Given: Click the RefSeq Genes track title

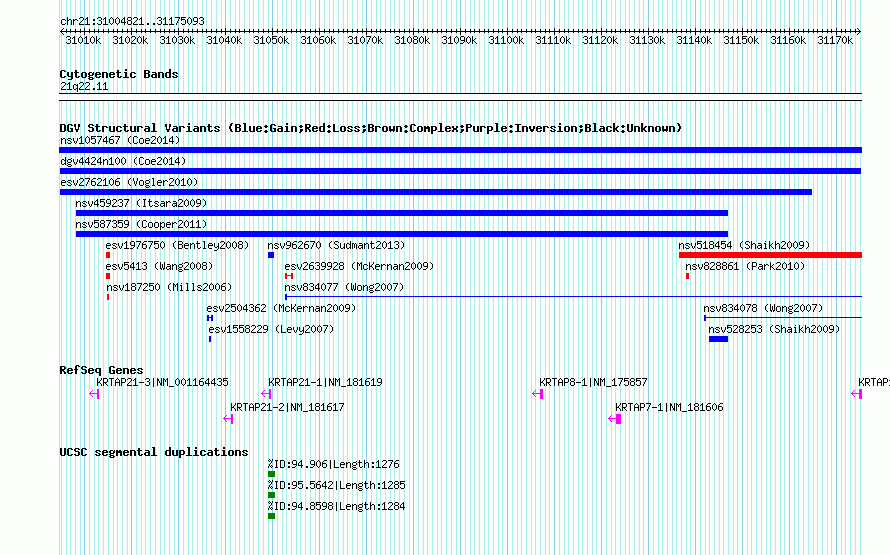Looking at the screenshot, I should (101, 370).
